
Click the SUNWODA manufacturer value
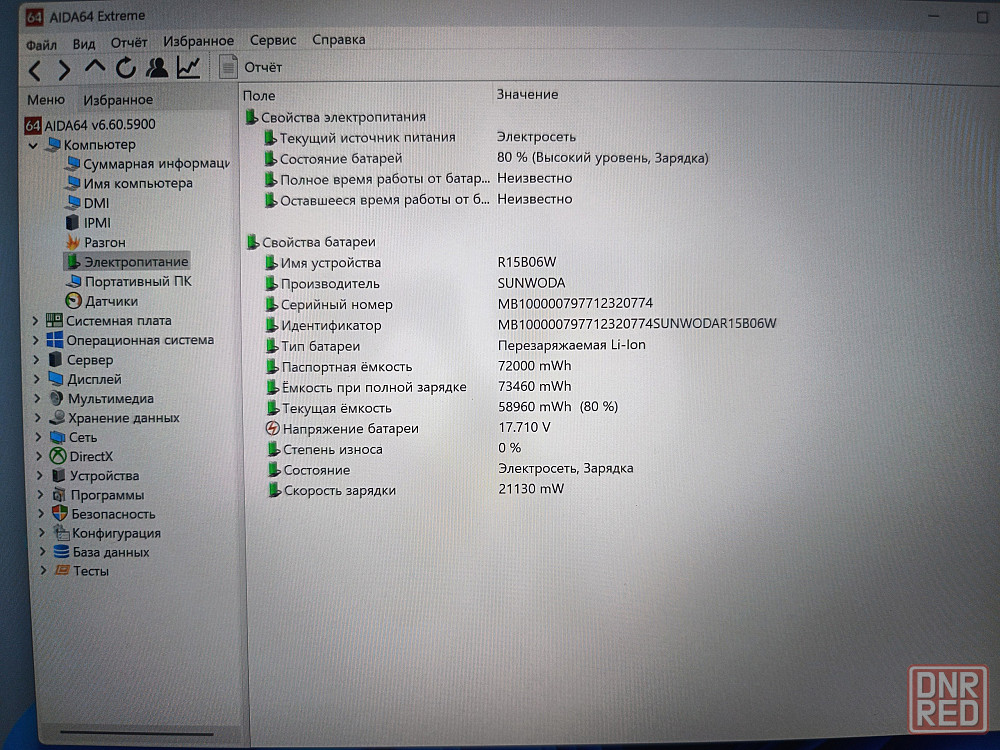coord(531,283)
